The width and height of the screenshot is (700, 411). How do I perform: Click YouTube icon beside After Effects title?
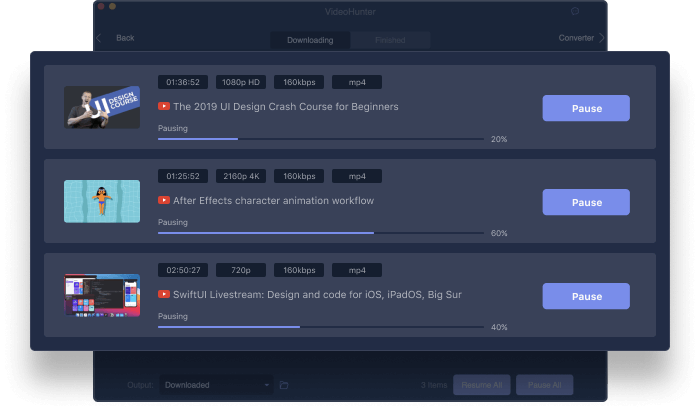pos(163,200)
